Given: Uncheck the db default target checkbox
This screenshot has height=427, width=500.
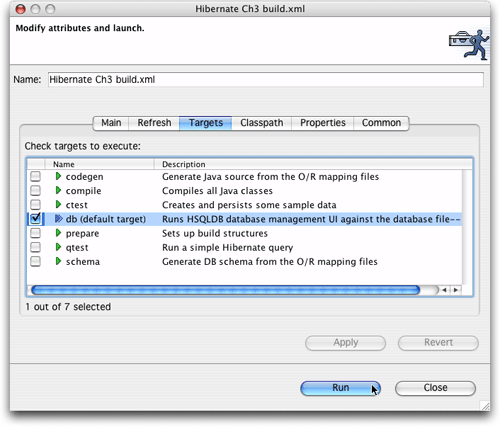Looking at the screenshot, I should [35, 219].
